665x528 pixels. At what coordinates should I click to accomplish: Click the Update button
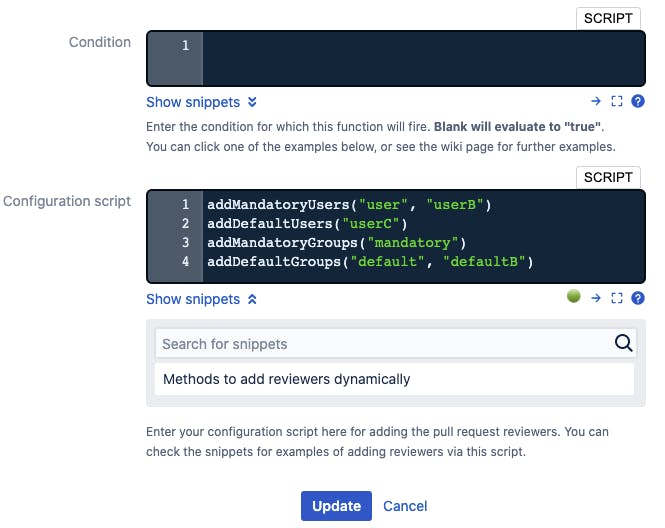tap(336, 506)
